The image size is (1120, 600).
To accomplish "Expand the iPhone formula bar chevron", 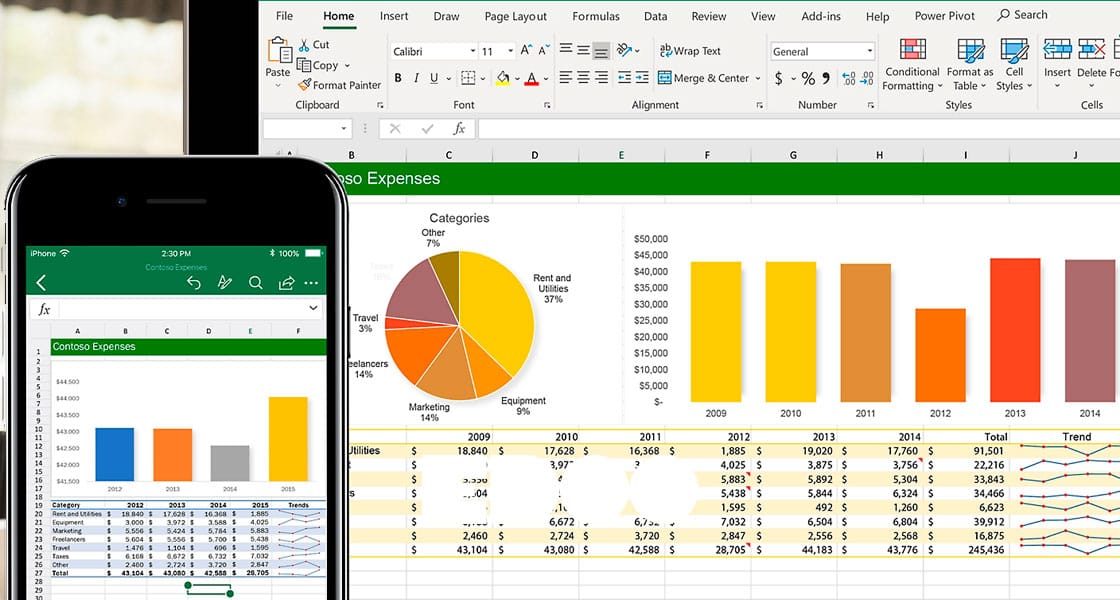I will click(313, 308).
